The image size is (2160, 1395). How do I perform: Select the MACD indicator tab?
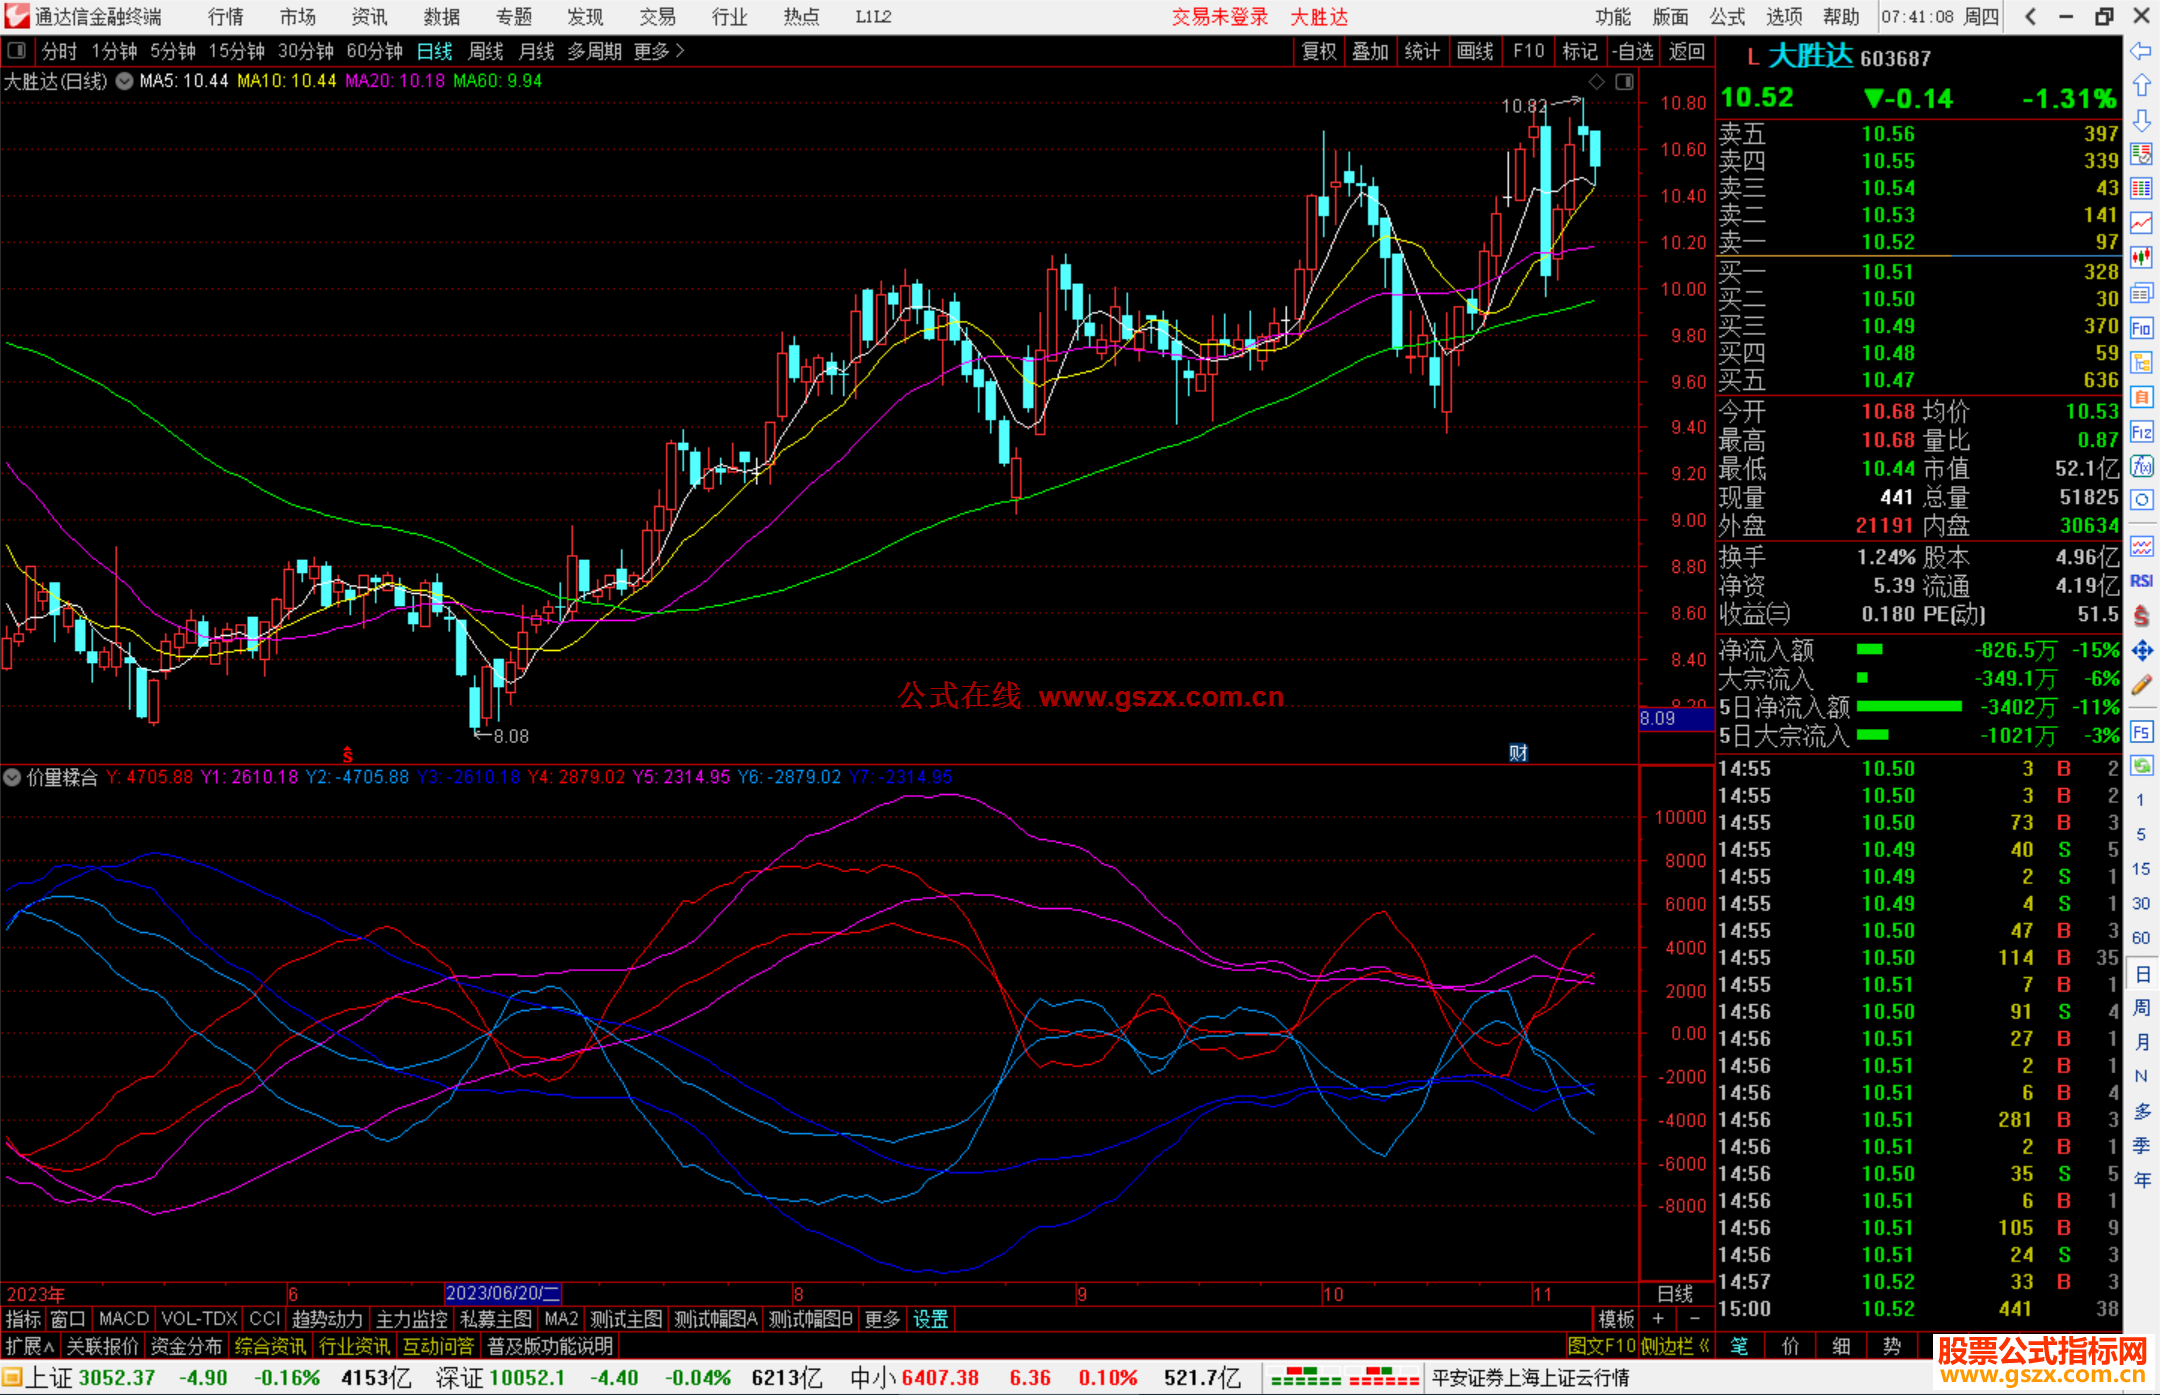coord(123,1319)
